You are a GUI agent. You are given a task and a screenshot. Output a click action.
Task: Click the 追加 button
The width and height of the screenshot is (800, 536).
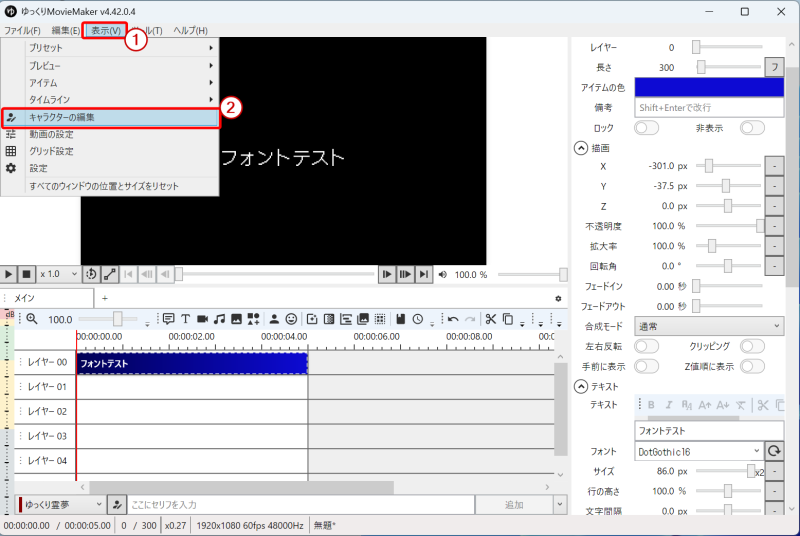point(513,505)
